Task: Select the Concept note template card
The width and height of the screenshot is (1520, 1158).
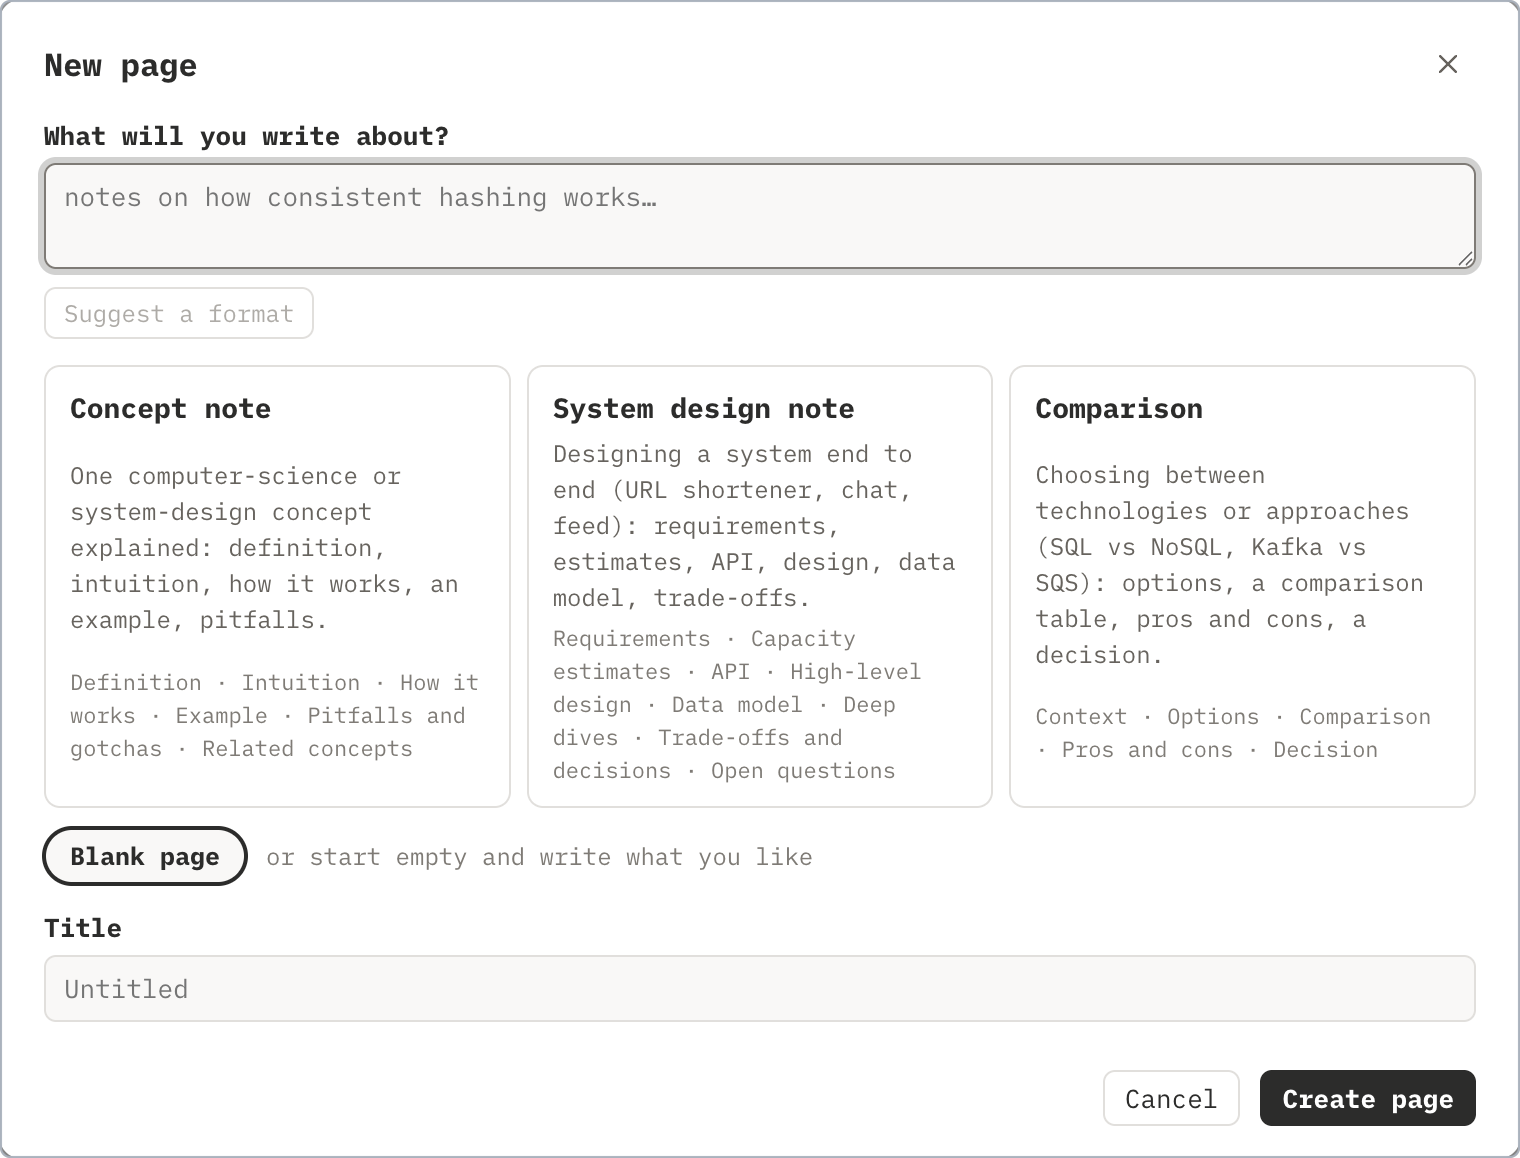Action: point(277,586)
